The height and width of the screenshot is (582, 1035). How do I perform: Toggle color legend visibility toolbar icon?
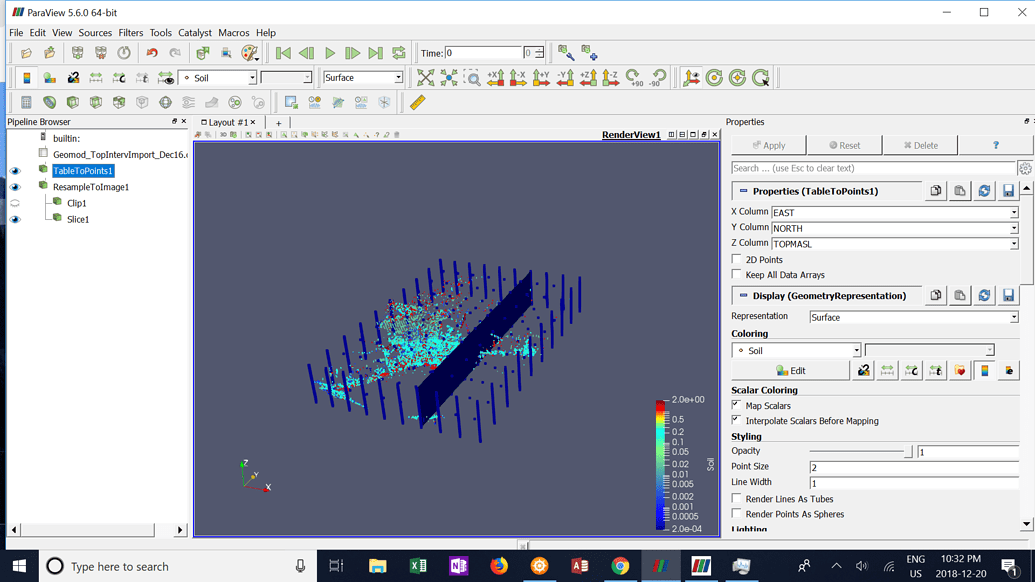[x=26, y=78]
